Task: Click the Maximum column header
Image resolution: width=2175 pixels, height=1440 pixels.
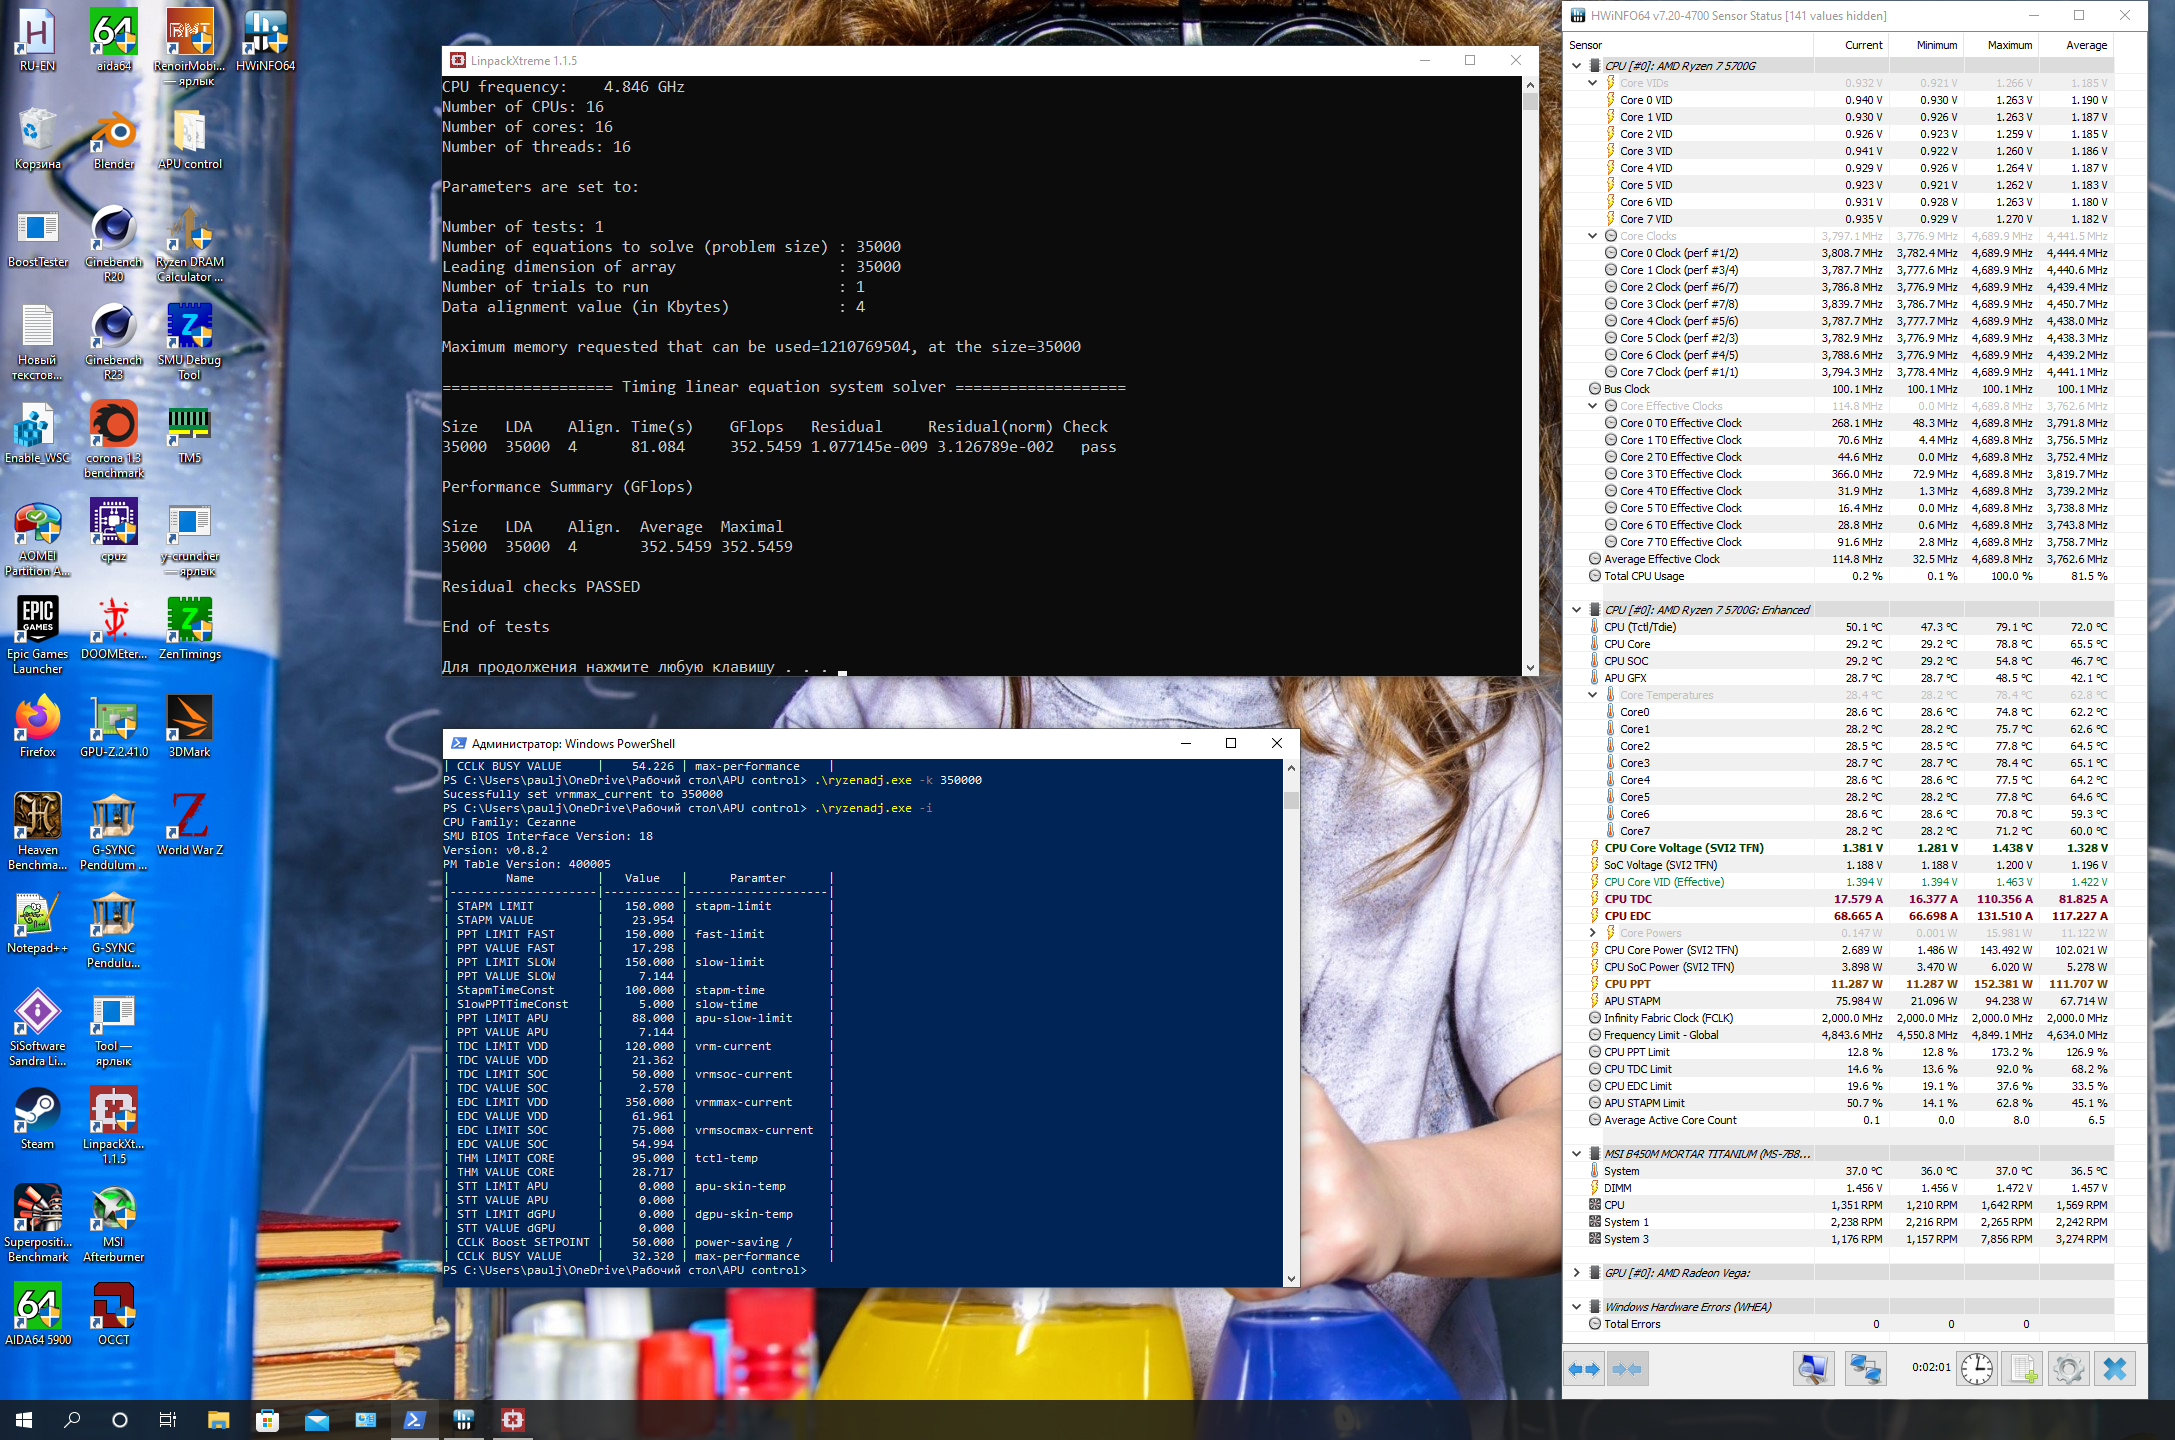Action: pyautogui.click(x=2009, y=45)
